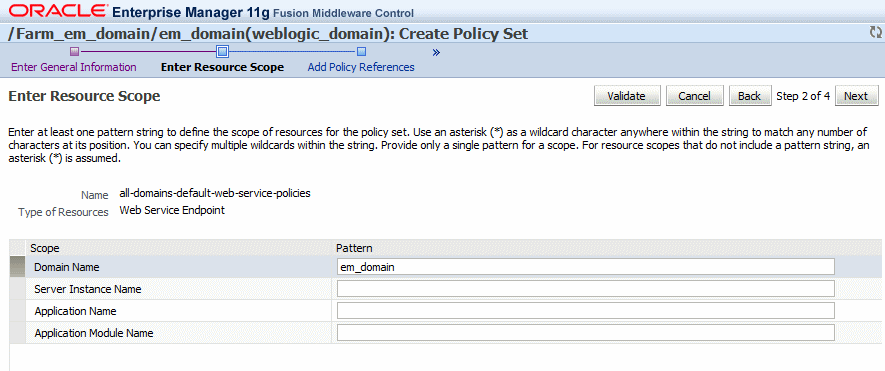The height and width of the screenshot is (371, 885).
Task: Click the Enter Resource Scope step marker
Action: [222, 52]
